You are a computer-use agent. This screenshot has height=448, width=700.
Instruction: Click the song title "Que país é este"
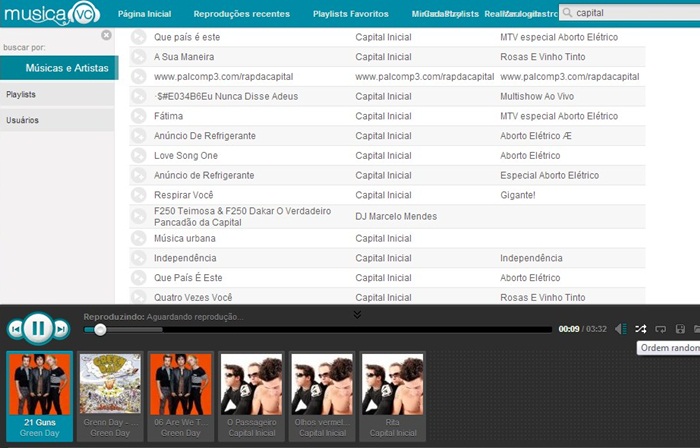187,37
